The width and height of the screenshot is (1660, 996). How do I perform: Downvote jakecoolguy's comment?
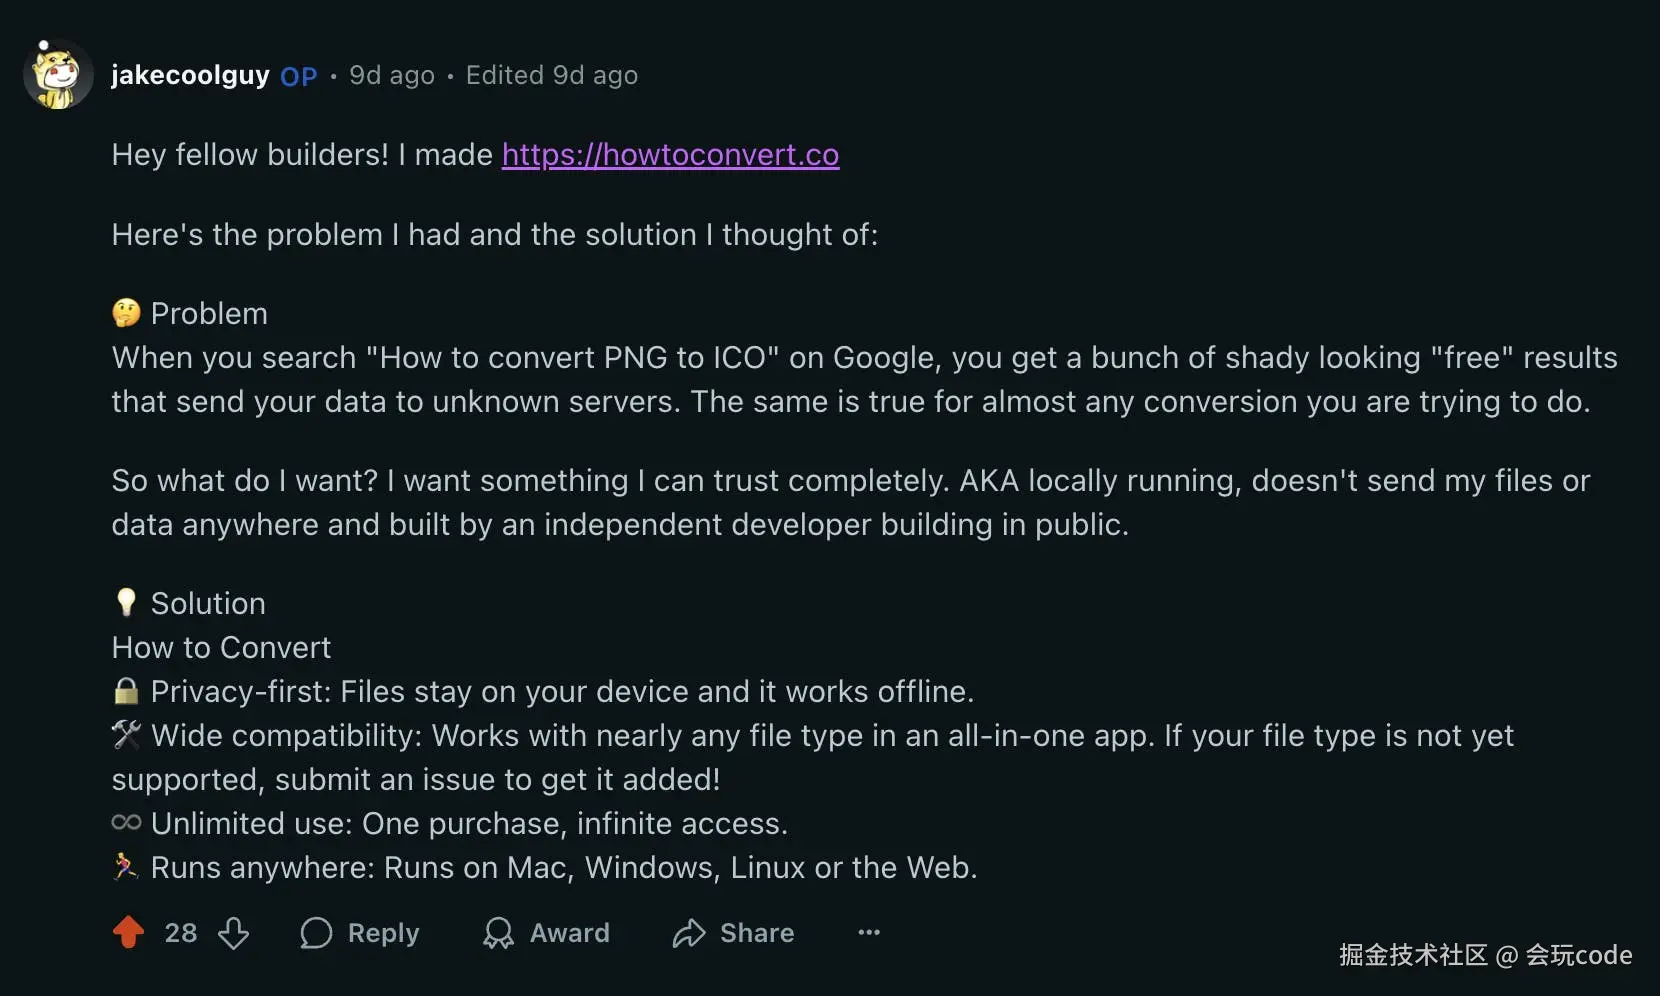tap(234, 933)
